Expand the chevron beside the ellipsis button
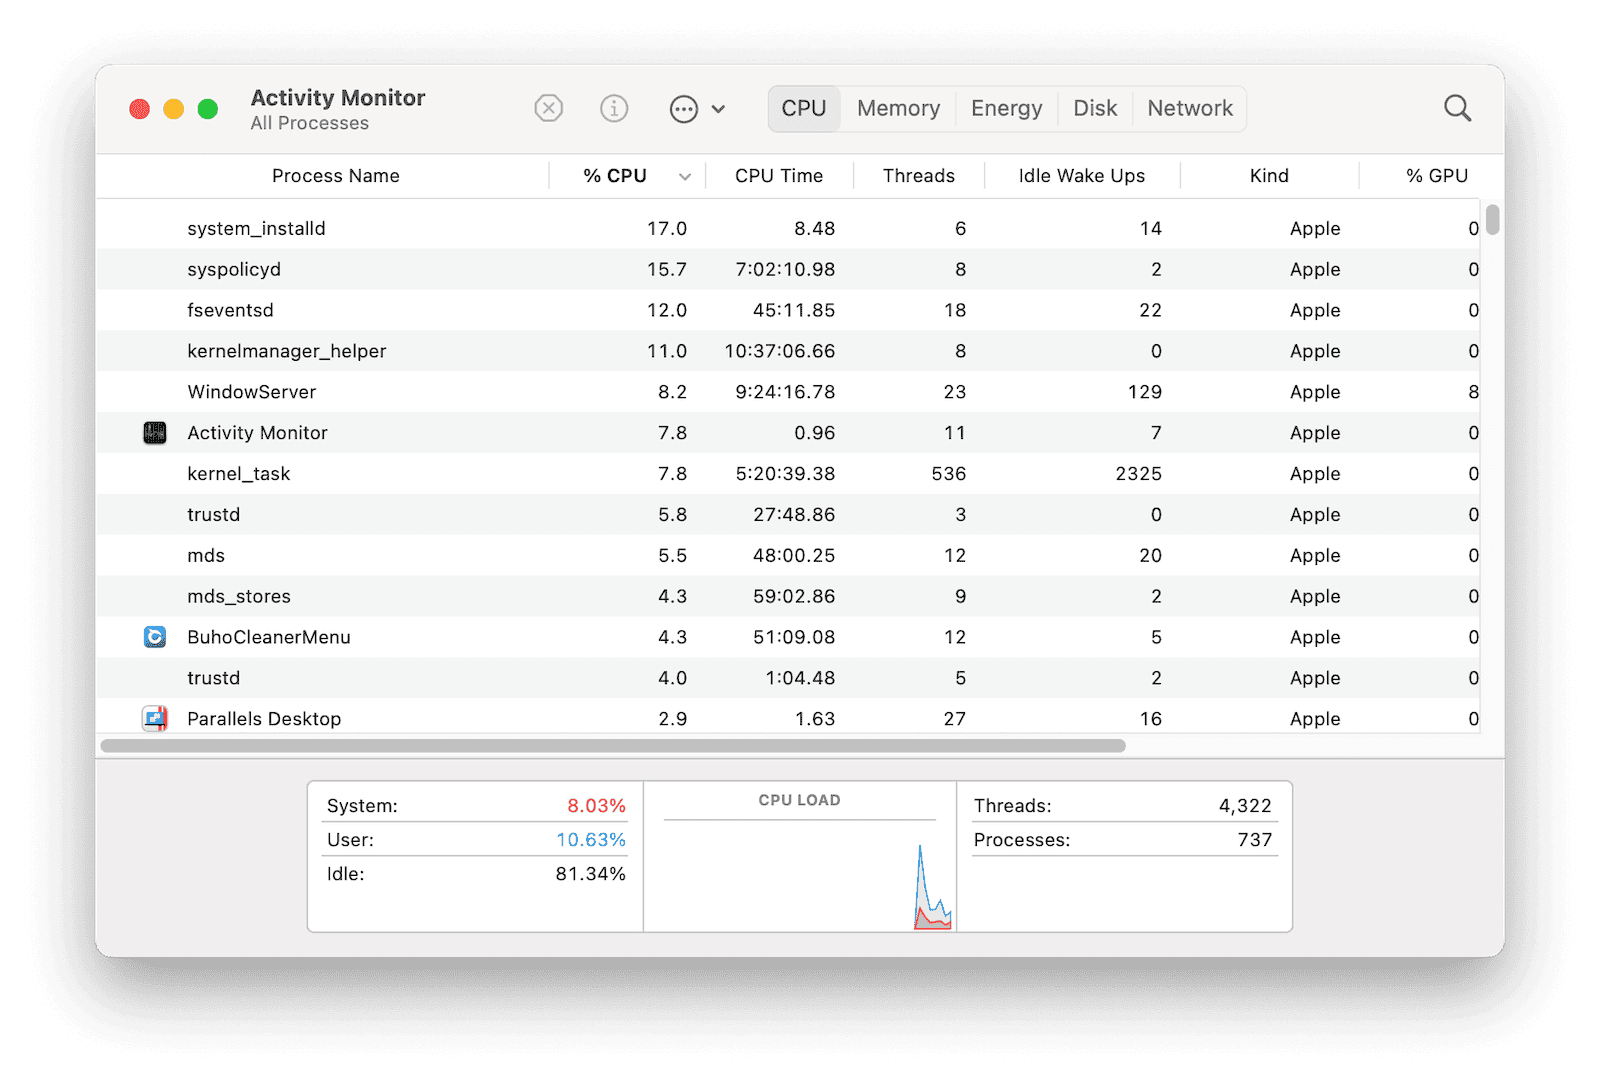The width and height of the screenshot is (1600, 1083). tap(718, 109)
